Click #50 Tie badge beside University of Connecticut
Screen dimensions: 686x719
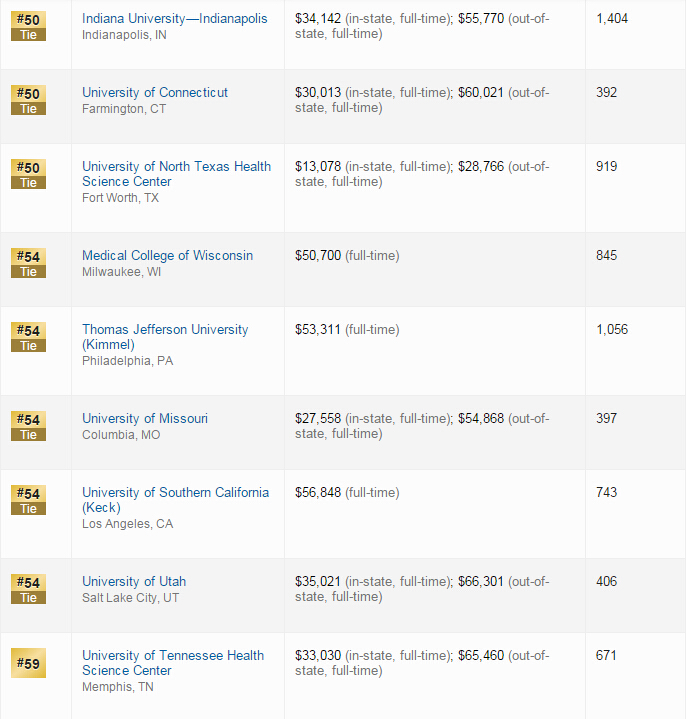[28, 100]
